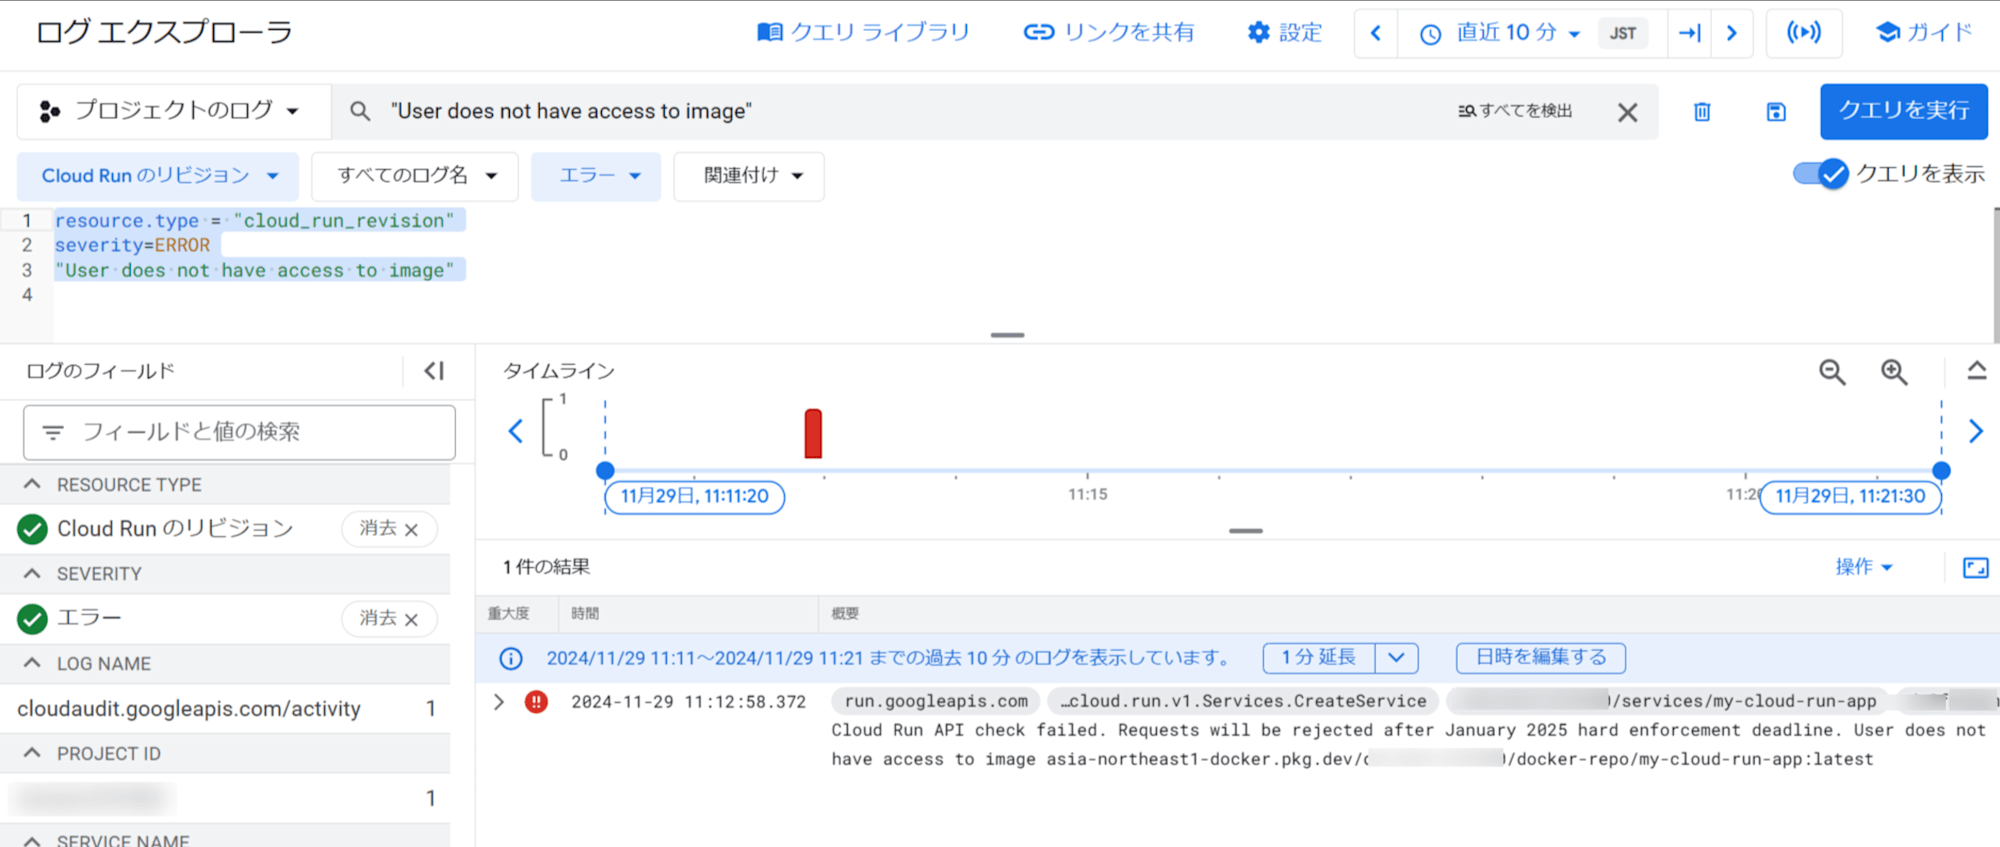The height and width of the screenshot is (847, 2000).
Task: Zoom in the timeline
Action: (1894, 372)
